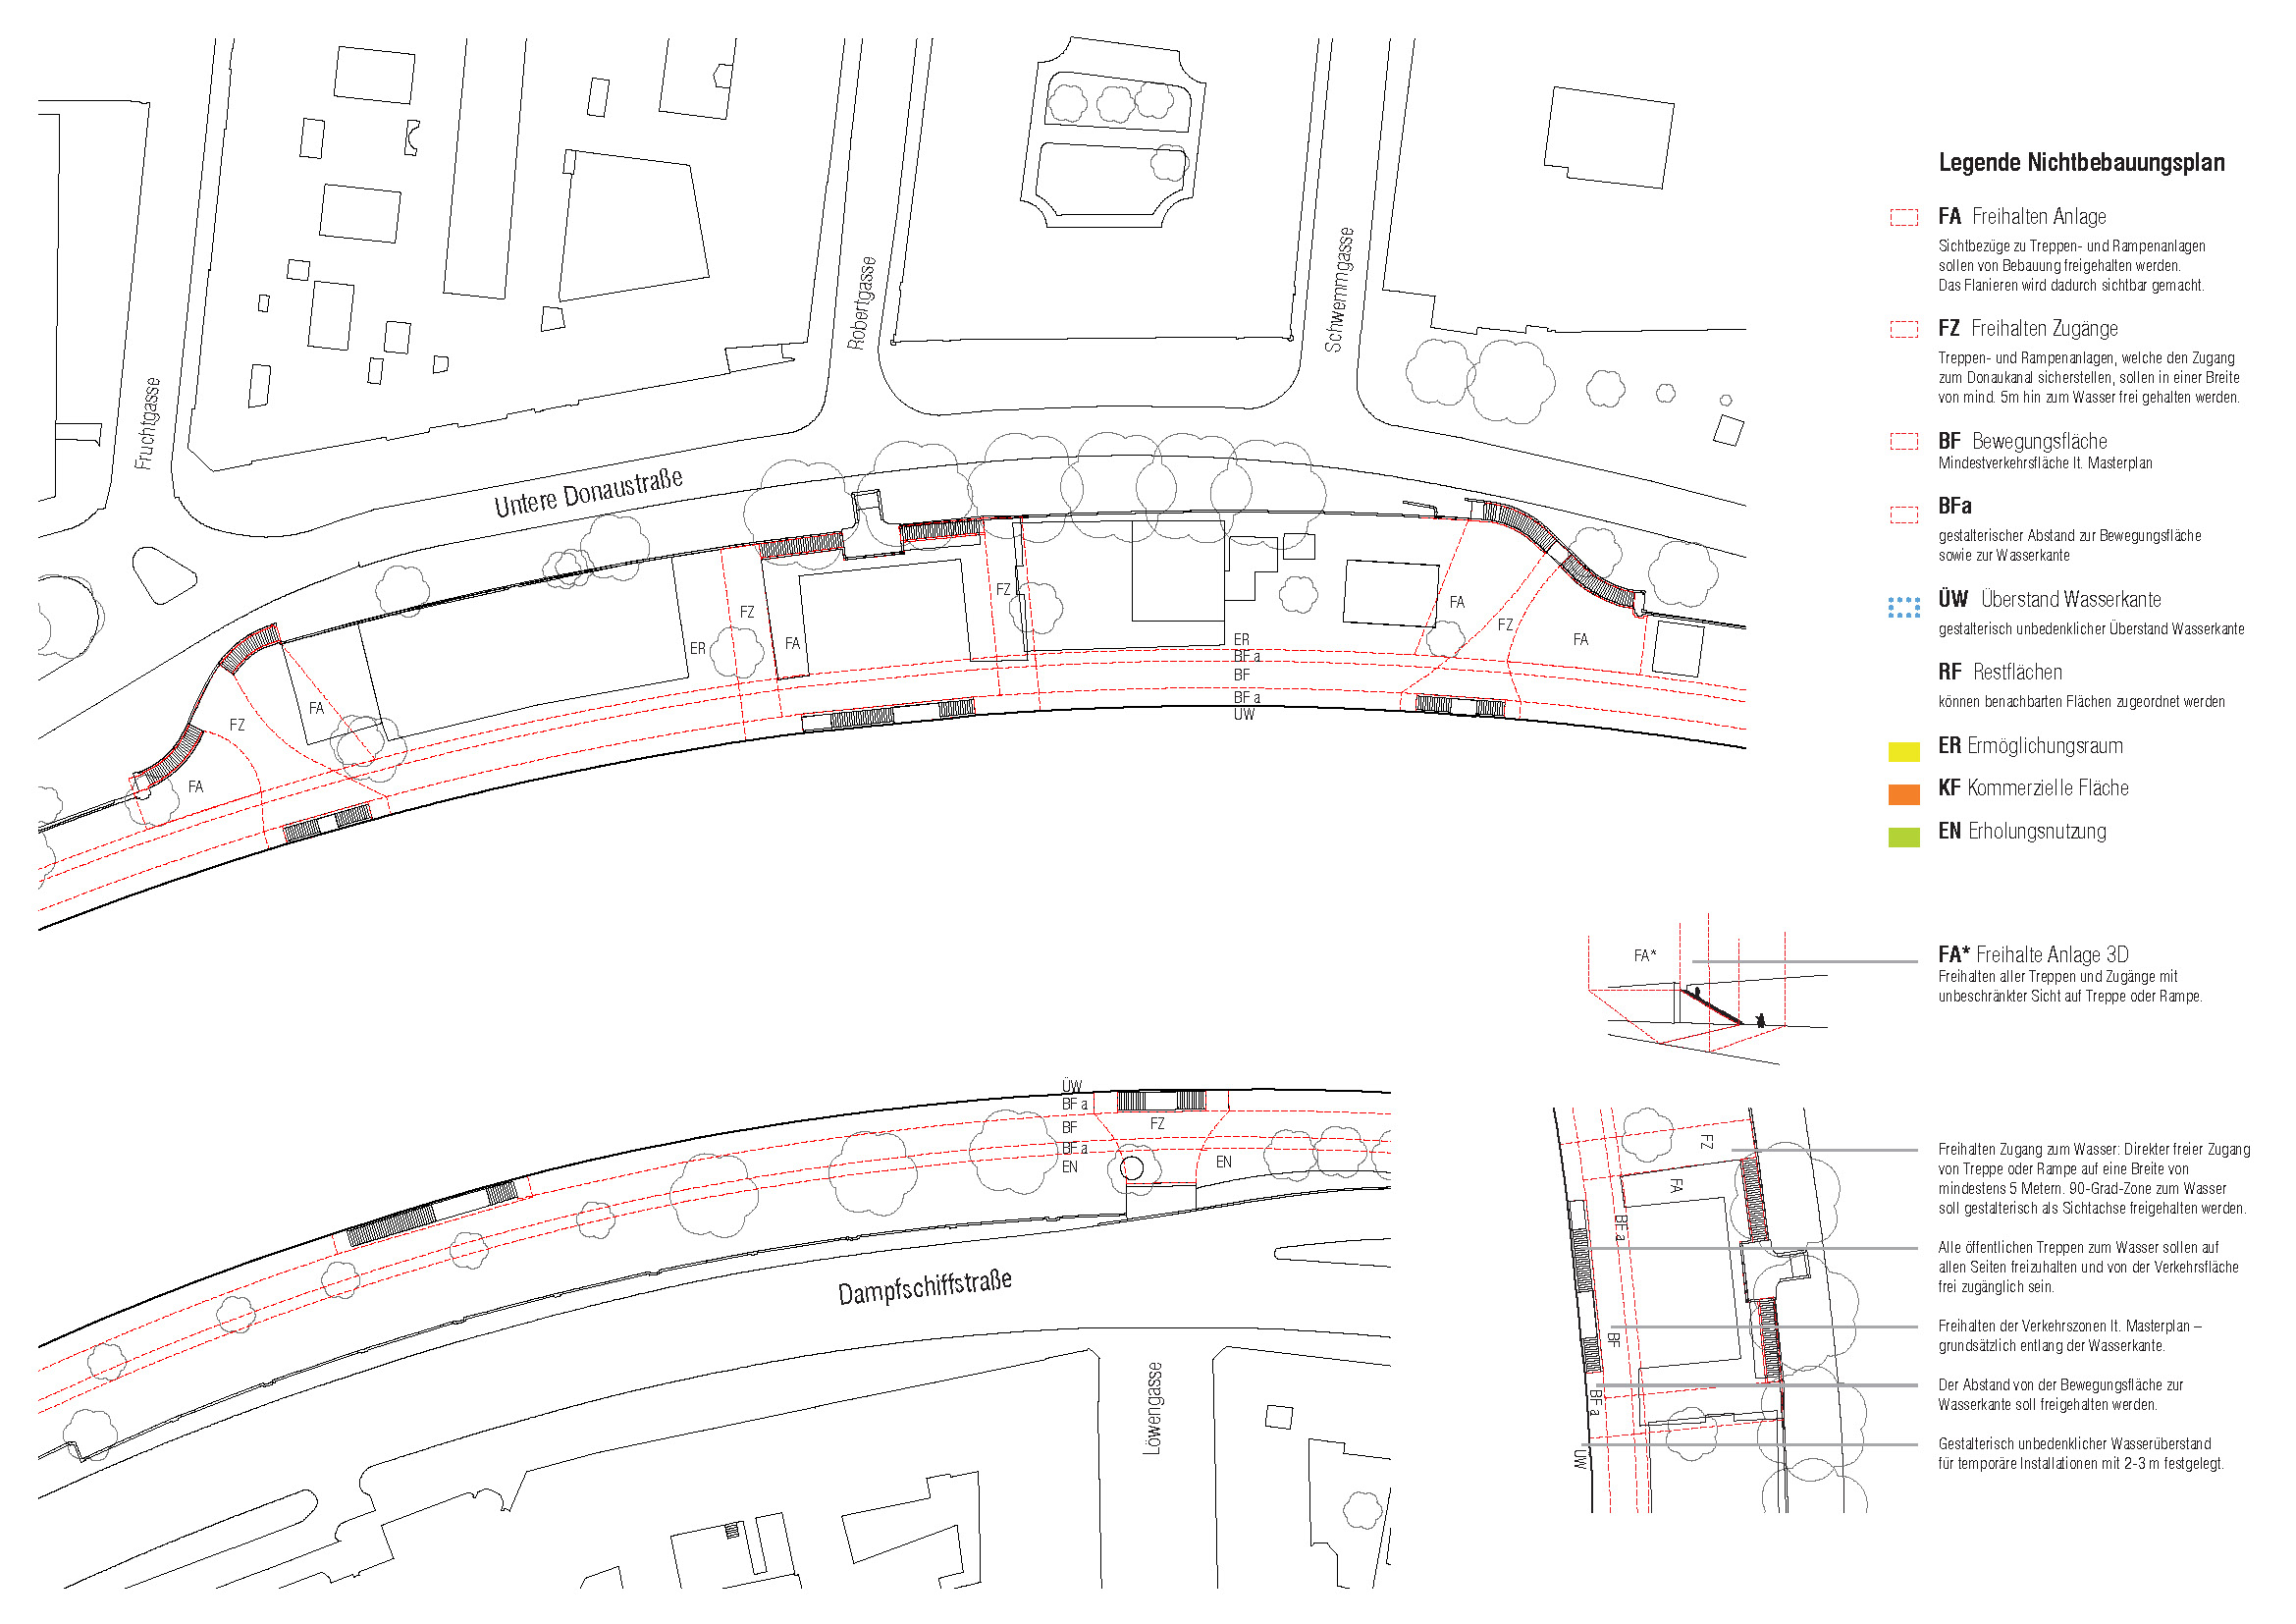Image resolution: width=2296 pixels, height=1624 pixels.
Task: Click the Robertgasse street label
Action: pos(861,302)
